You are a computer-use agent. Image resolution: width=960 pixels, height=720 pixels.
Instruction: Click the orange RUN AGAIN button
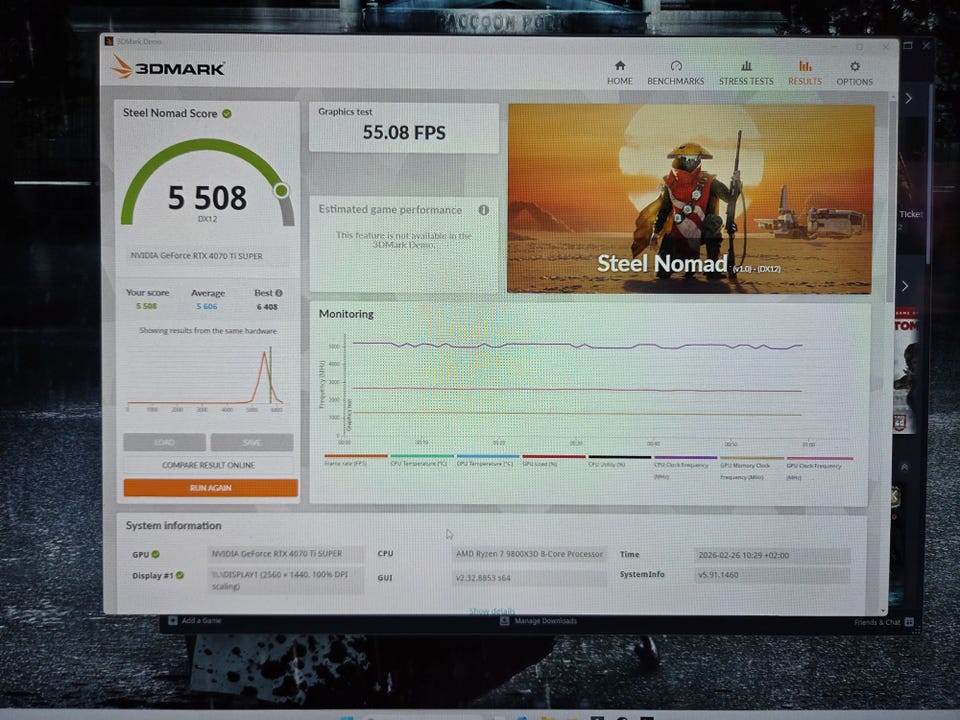click(x=210, y=488)
